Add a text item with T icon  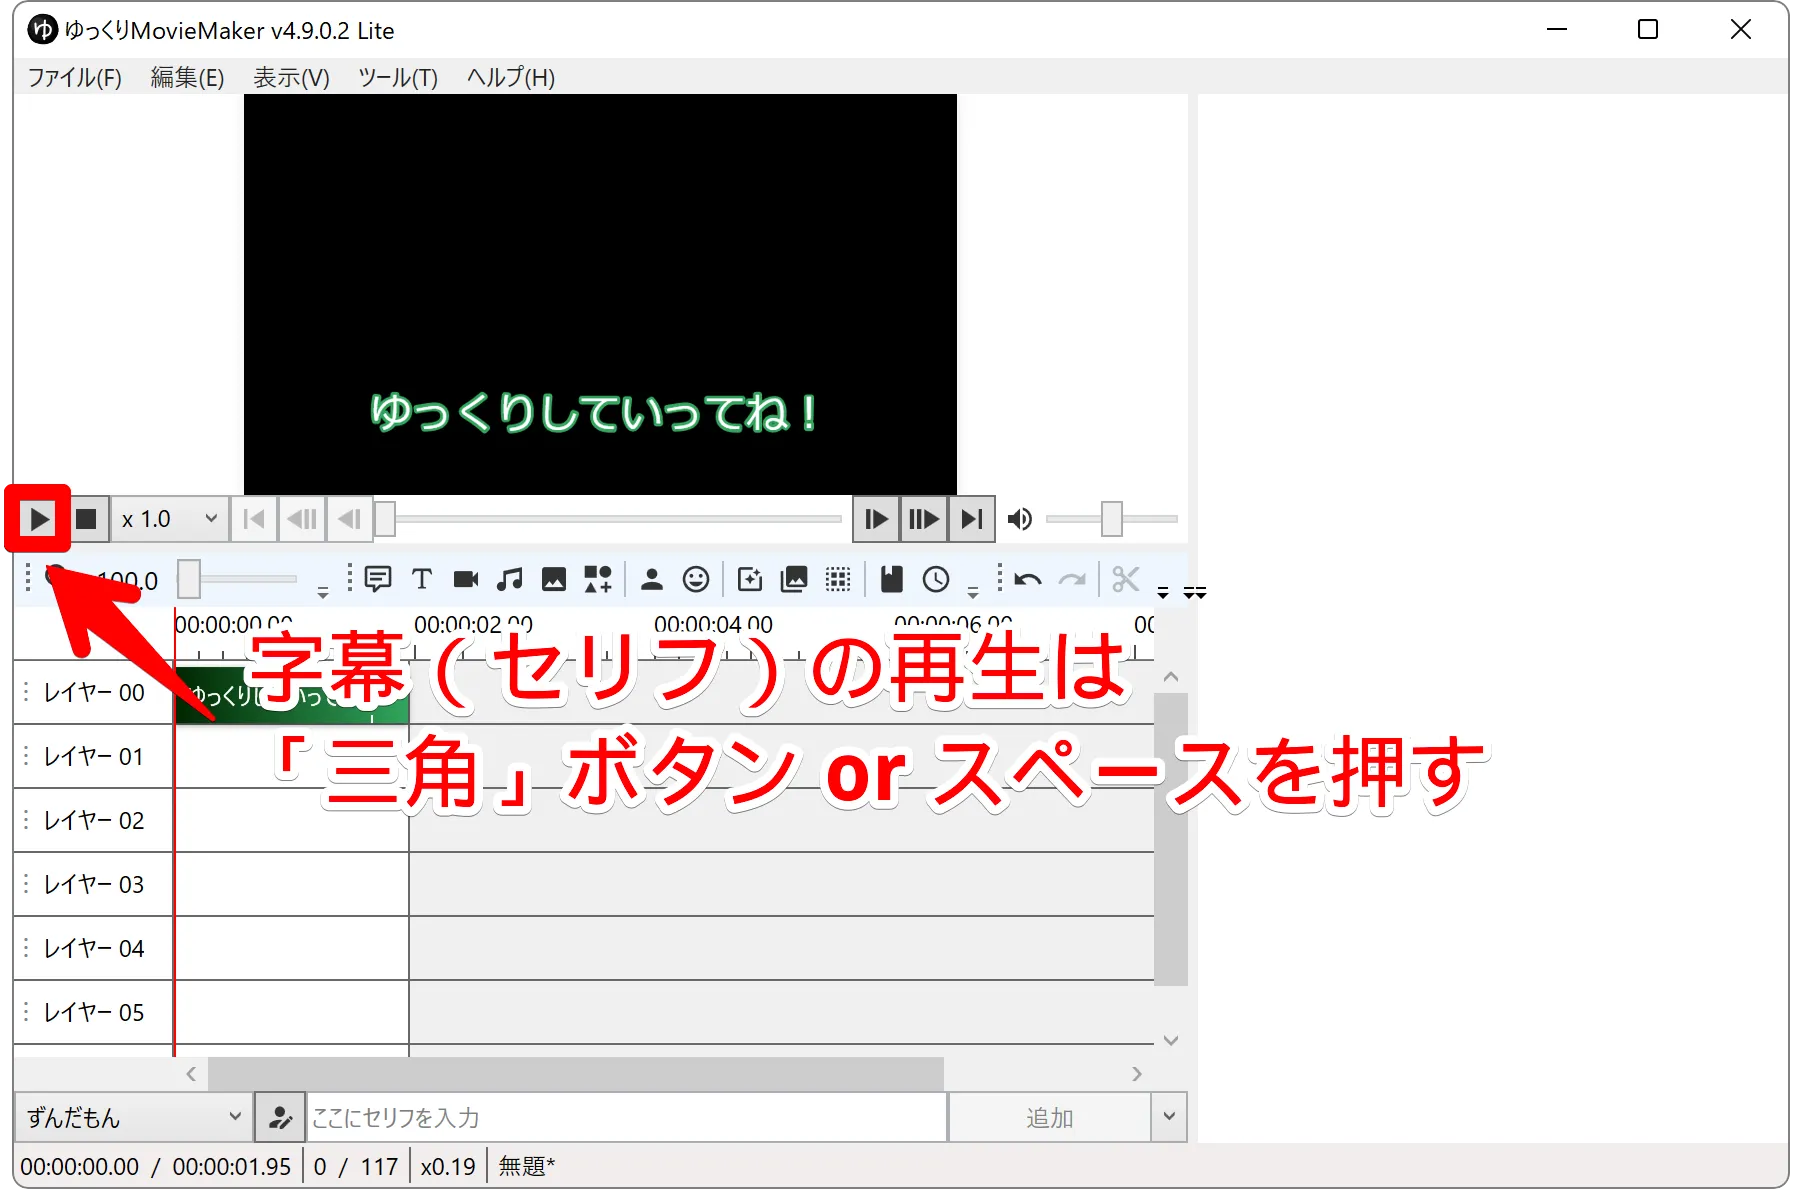point(421,579)
